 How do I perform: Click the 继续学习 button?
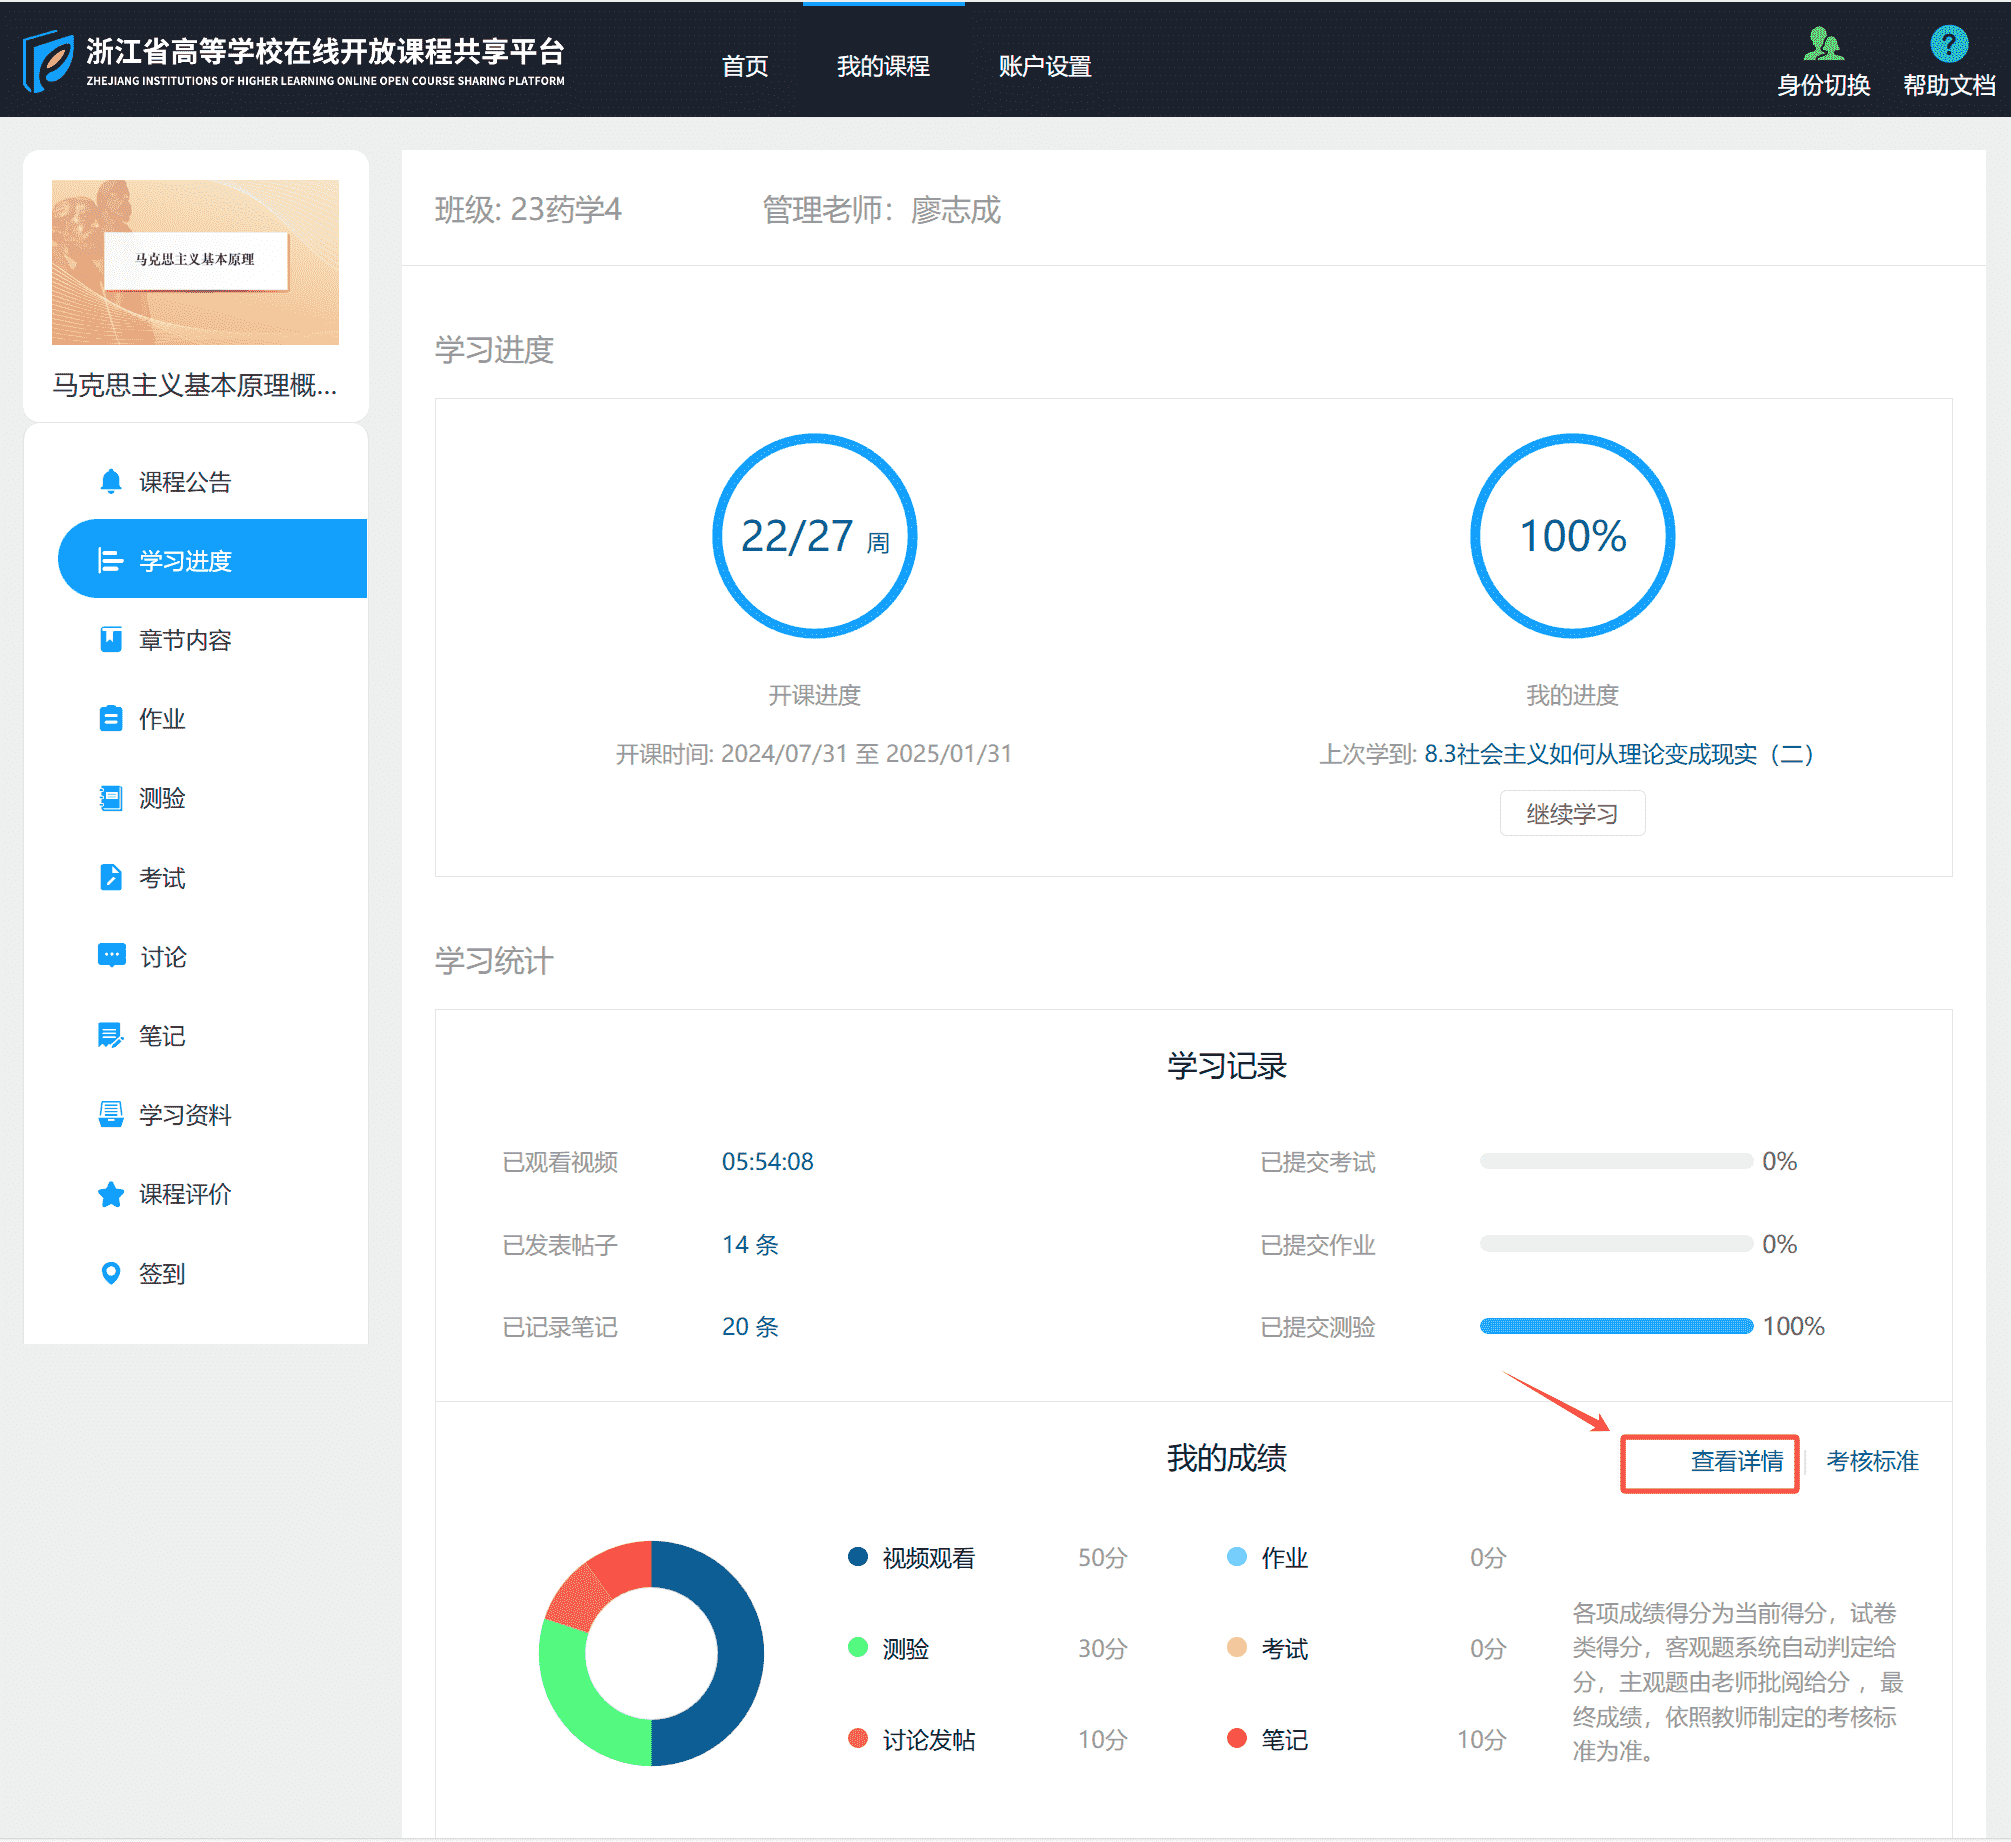(x=1571, y=814)
